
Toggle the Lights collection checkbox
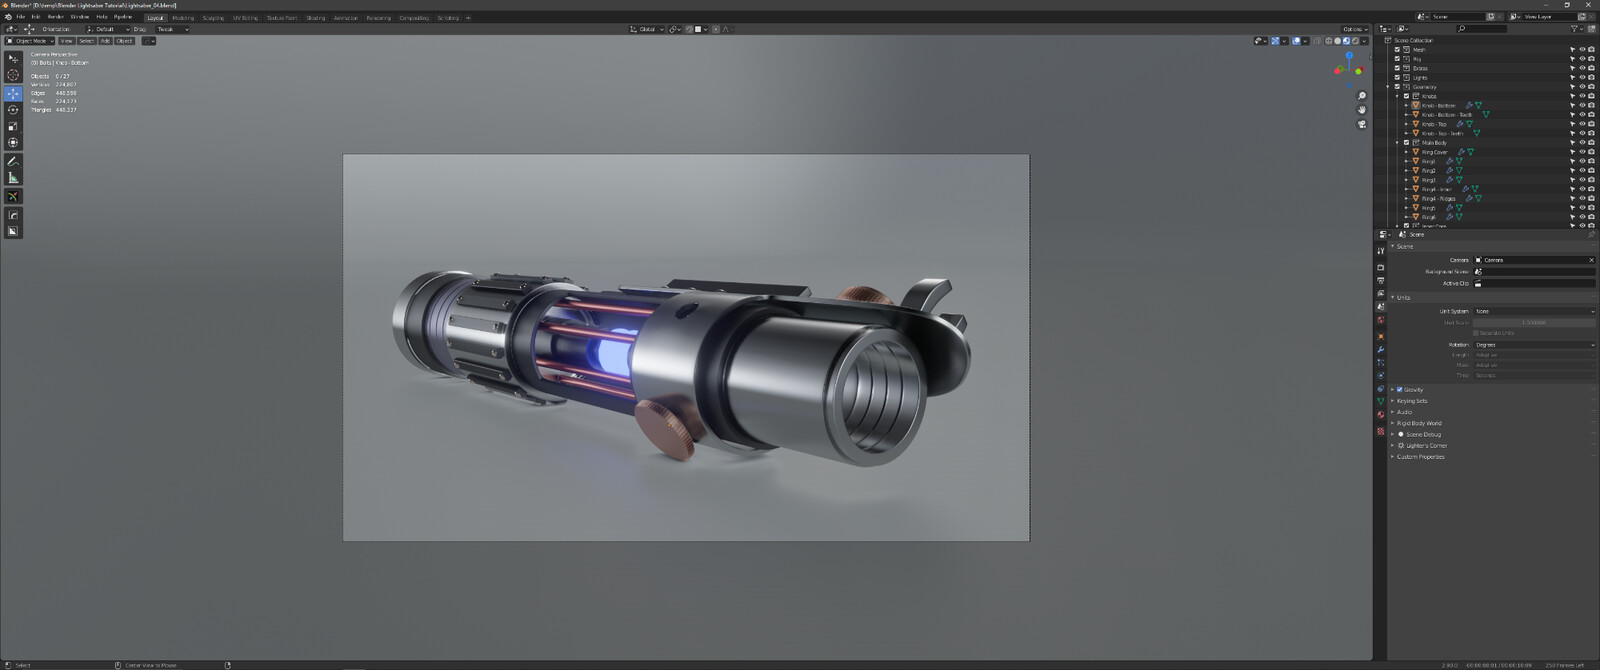[x=1397, y=77]
